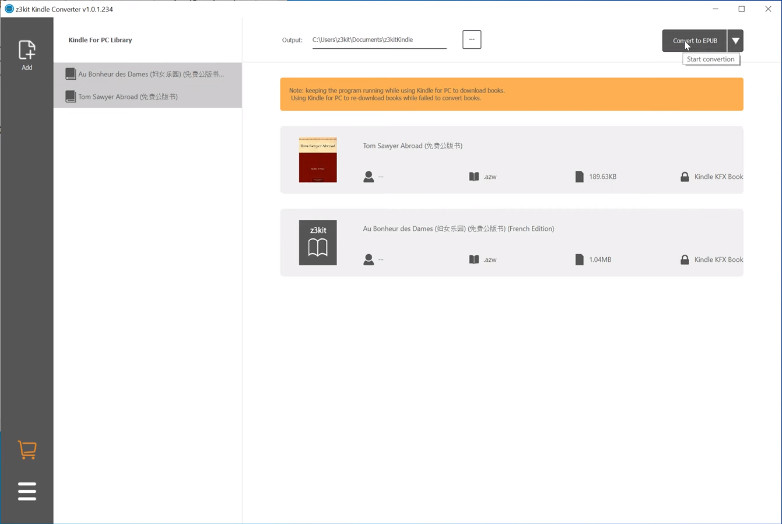This screenshot has width=782, height=524.
Task: Click the Add file icon in sidebar
Action: [27, 54]
